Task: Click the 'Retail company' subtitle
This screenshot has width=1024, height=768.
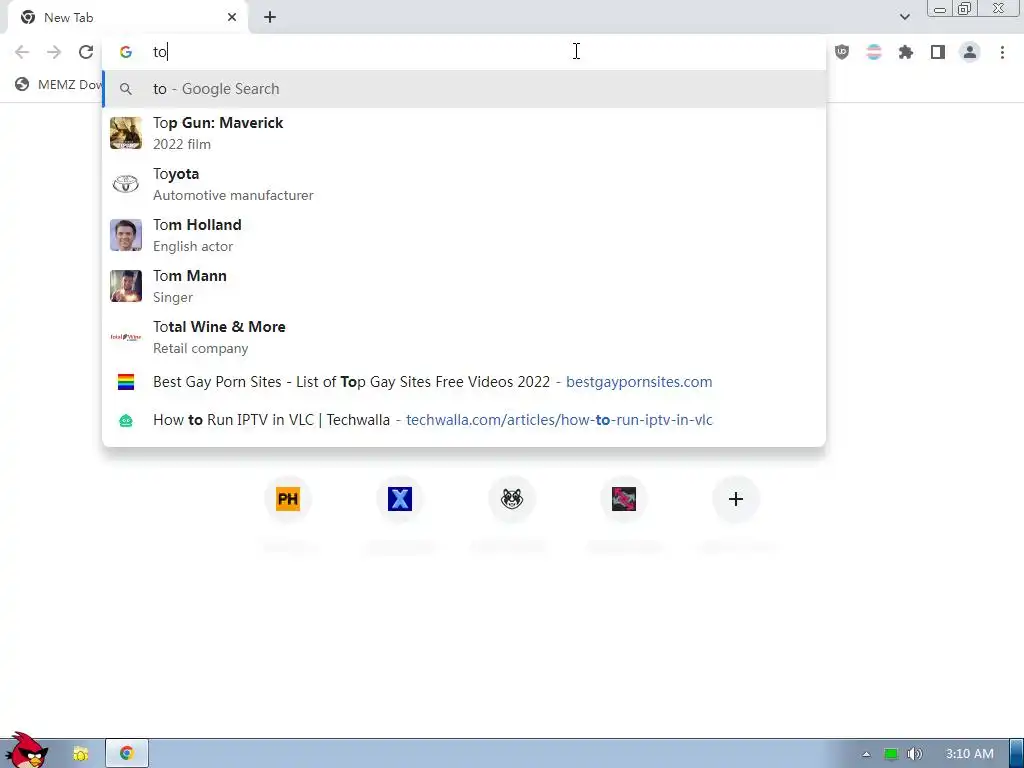Action: point(200,348)
